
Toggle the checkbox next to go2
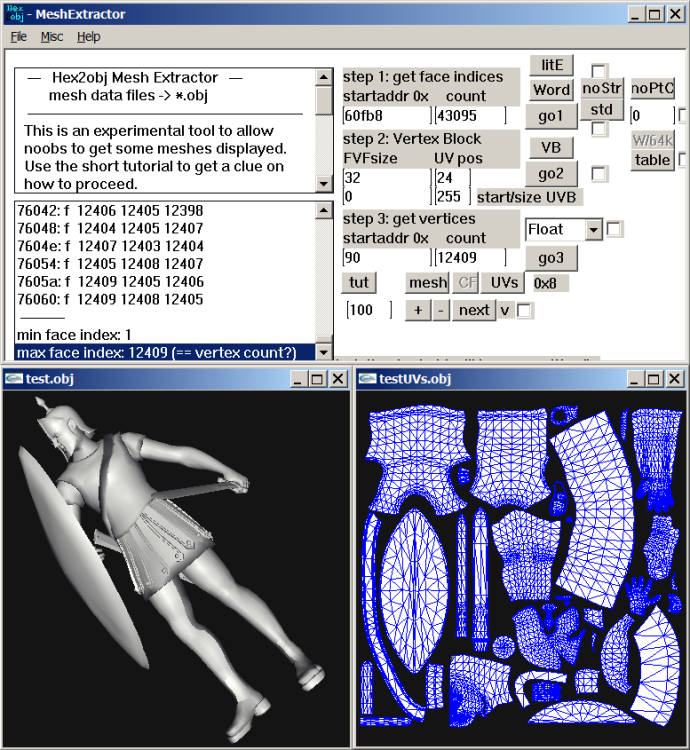pos(599,174)
